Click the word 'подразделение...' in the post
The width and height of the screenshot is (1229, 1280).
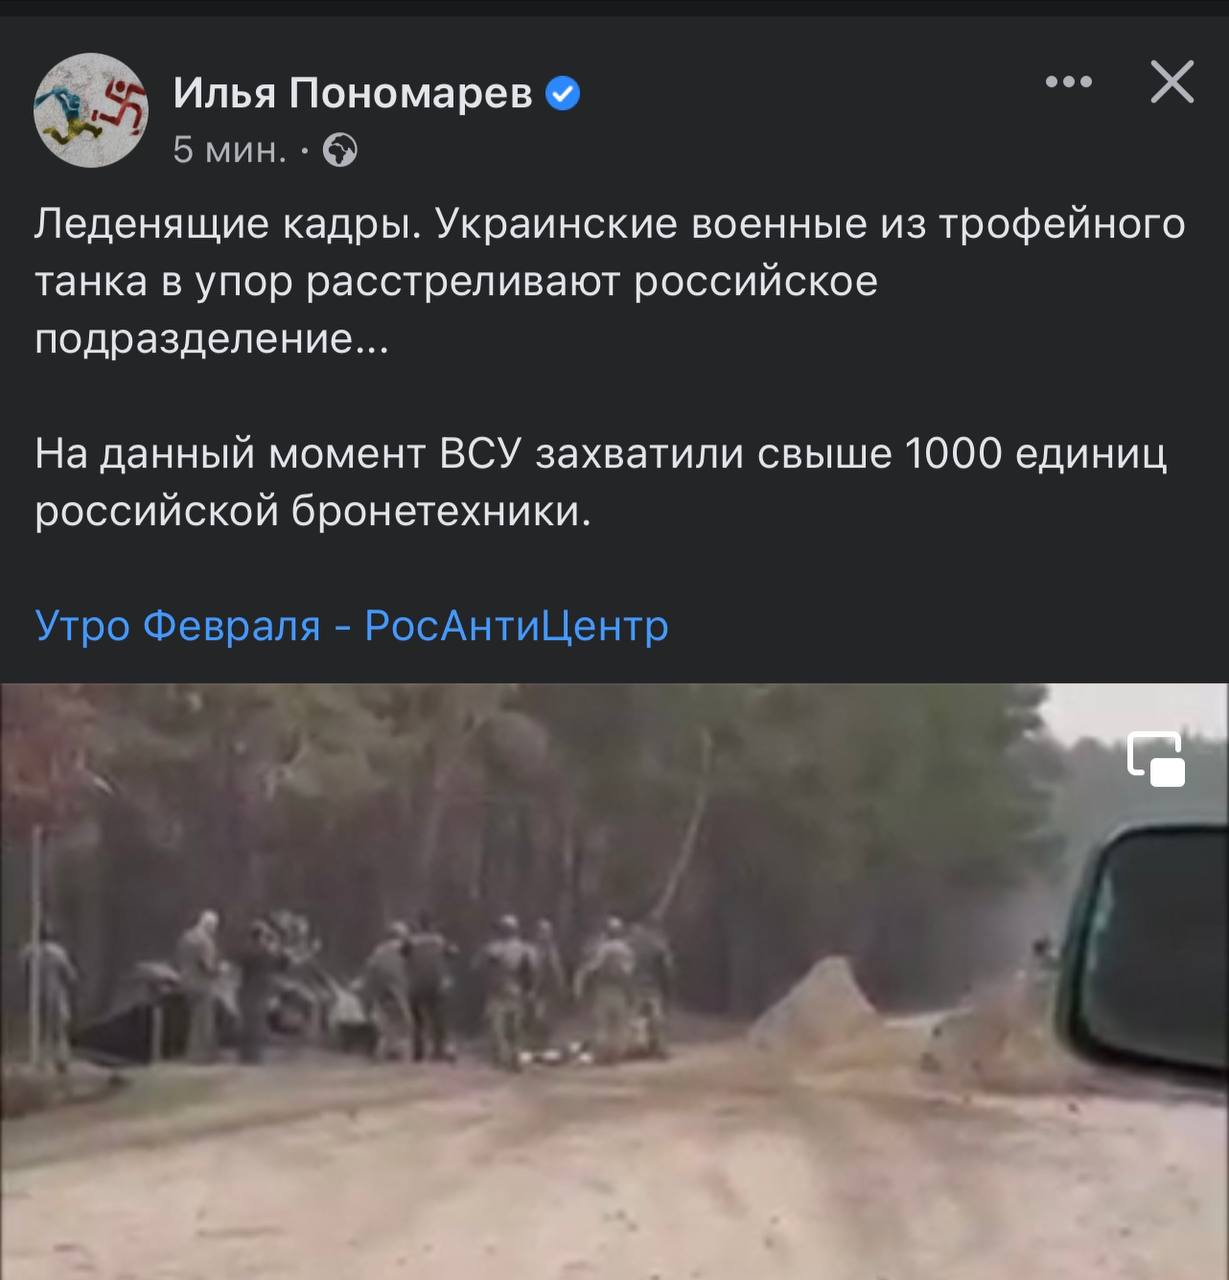click(x=212, y=340)
